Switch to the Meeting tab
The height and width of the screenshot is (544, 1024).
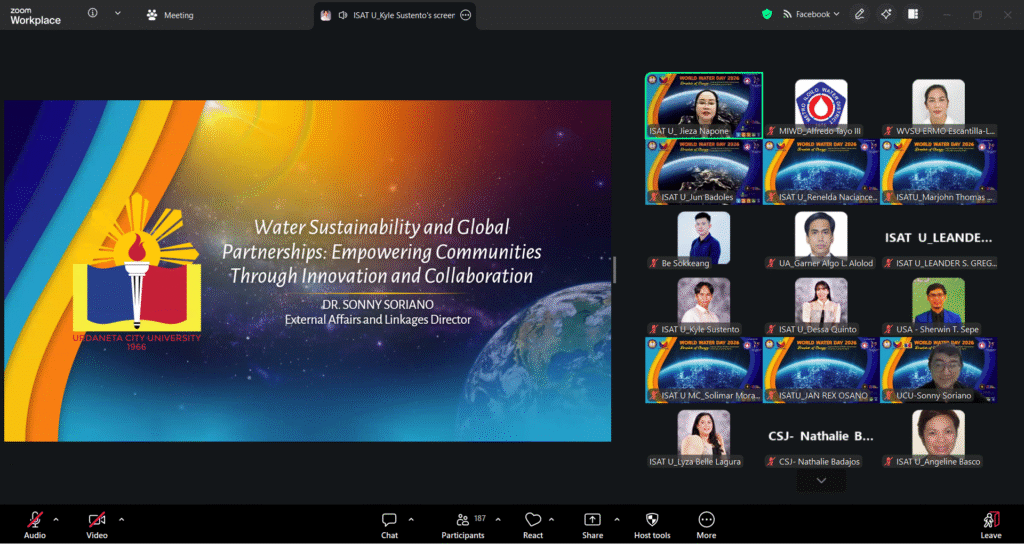(x=170, y=15)
